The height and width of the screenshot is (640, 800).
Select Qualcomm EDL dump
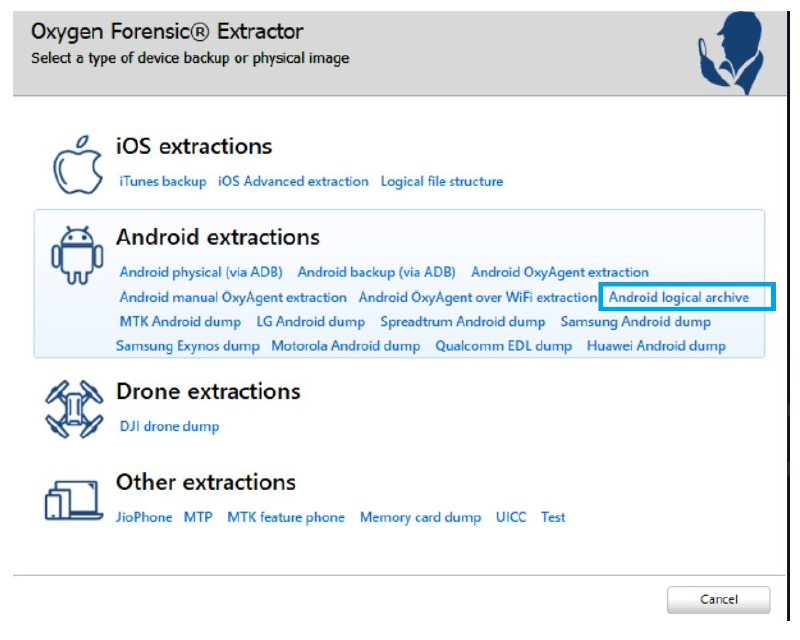[504, 346]
